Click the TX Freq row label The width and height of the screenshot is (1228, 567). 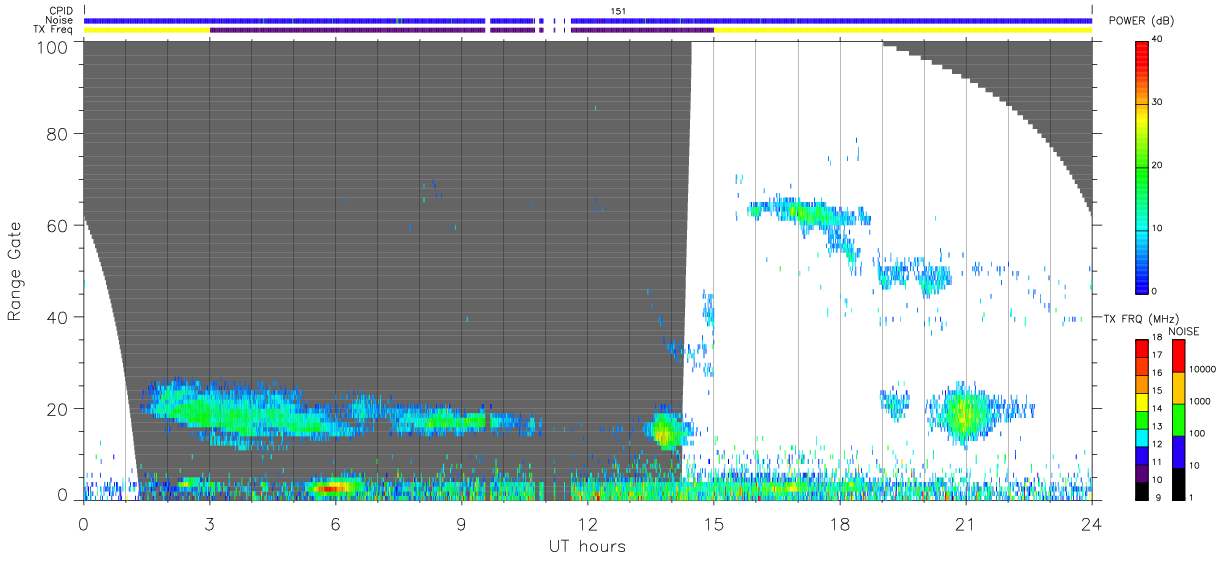pos(53,30)
